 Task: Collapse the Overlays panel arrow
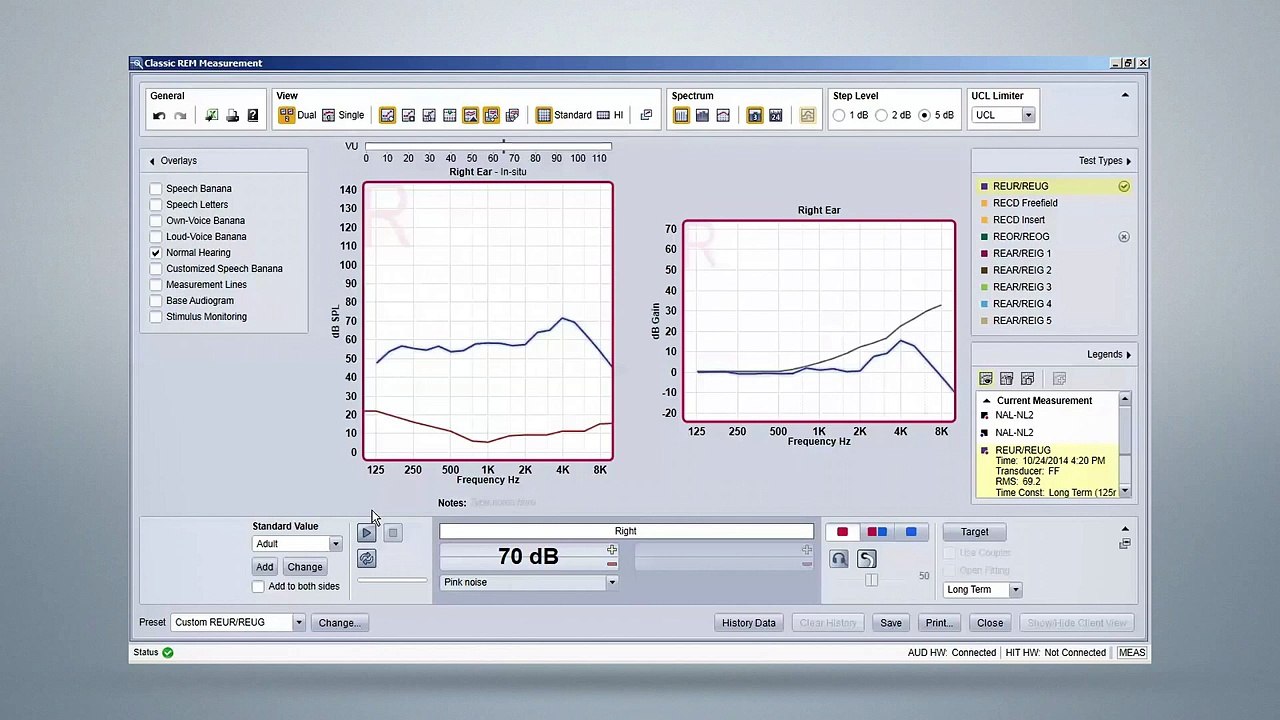click(x=152, y=161)
